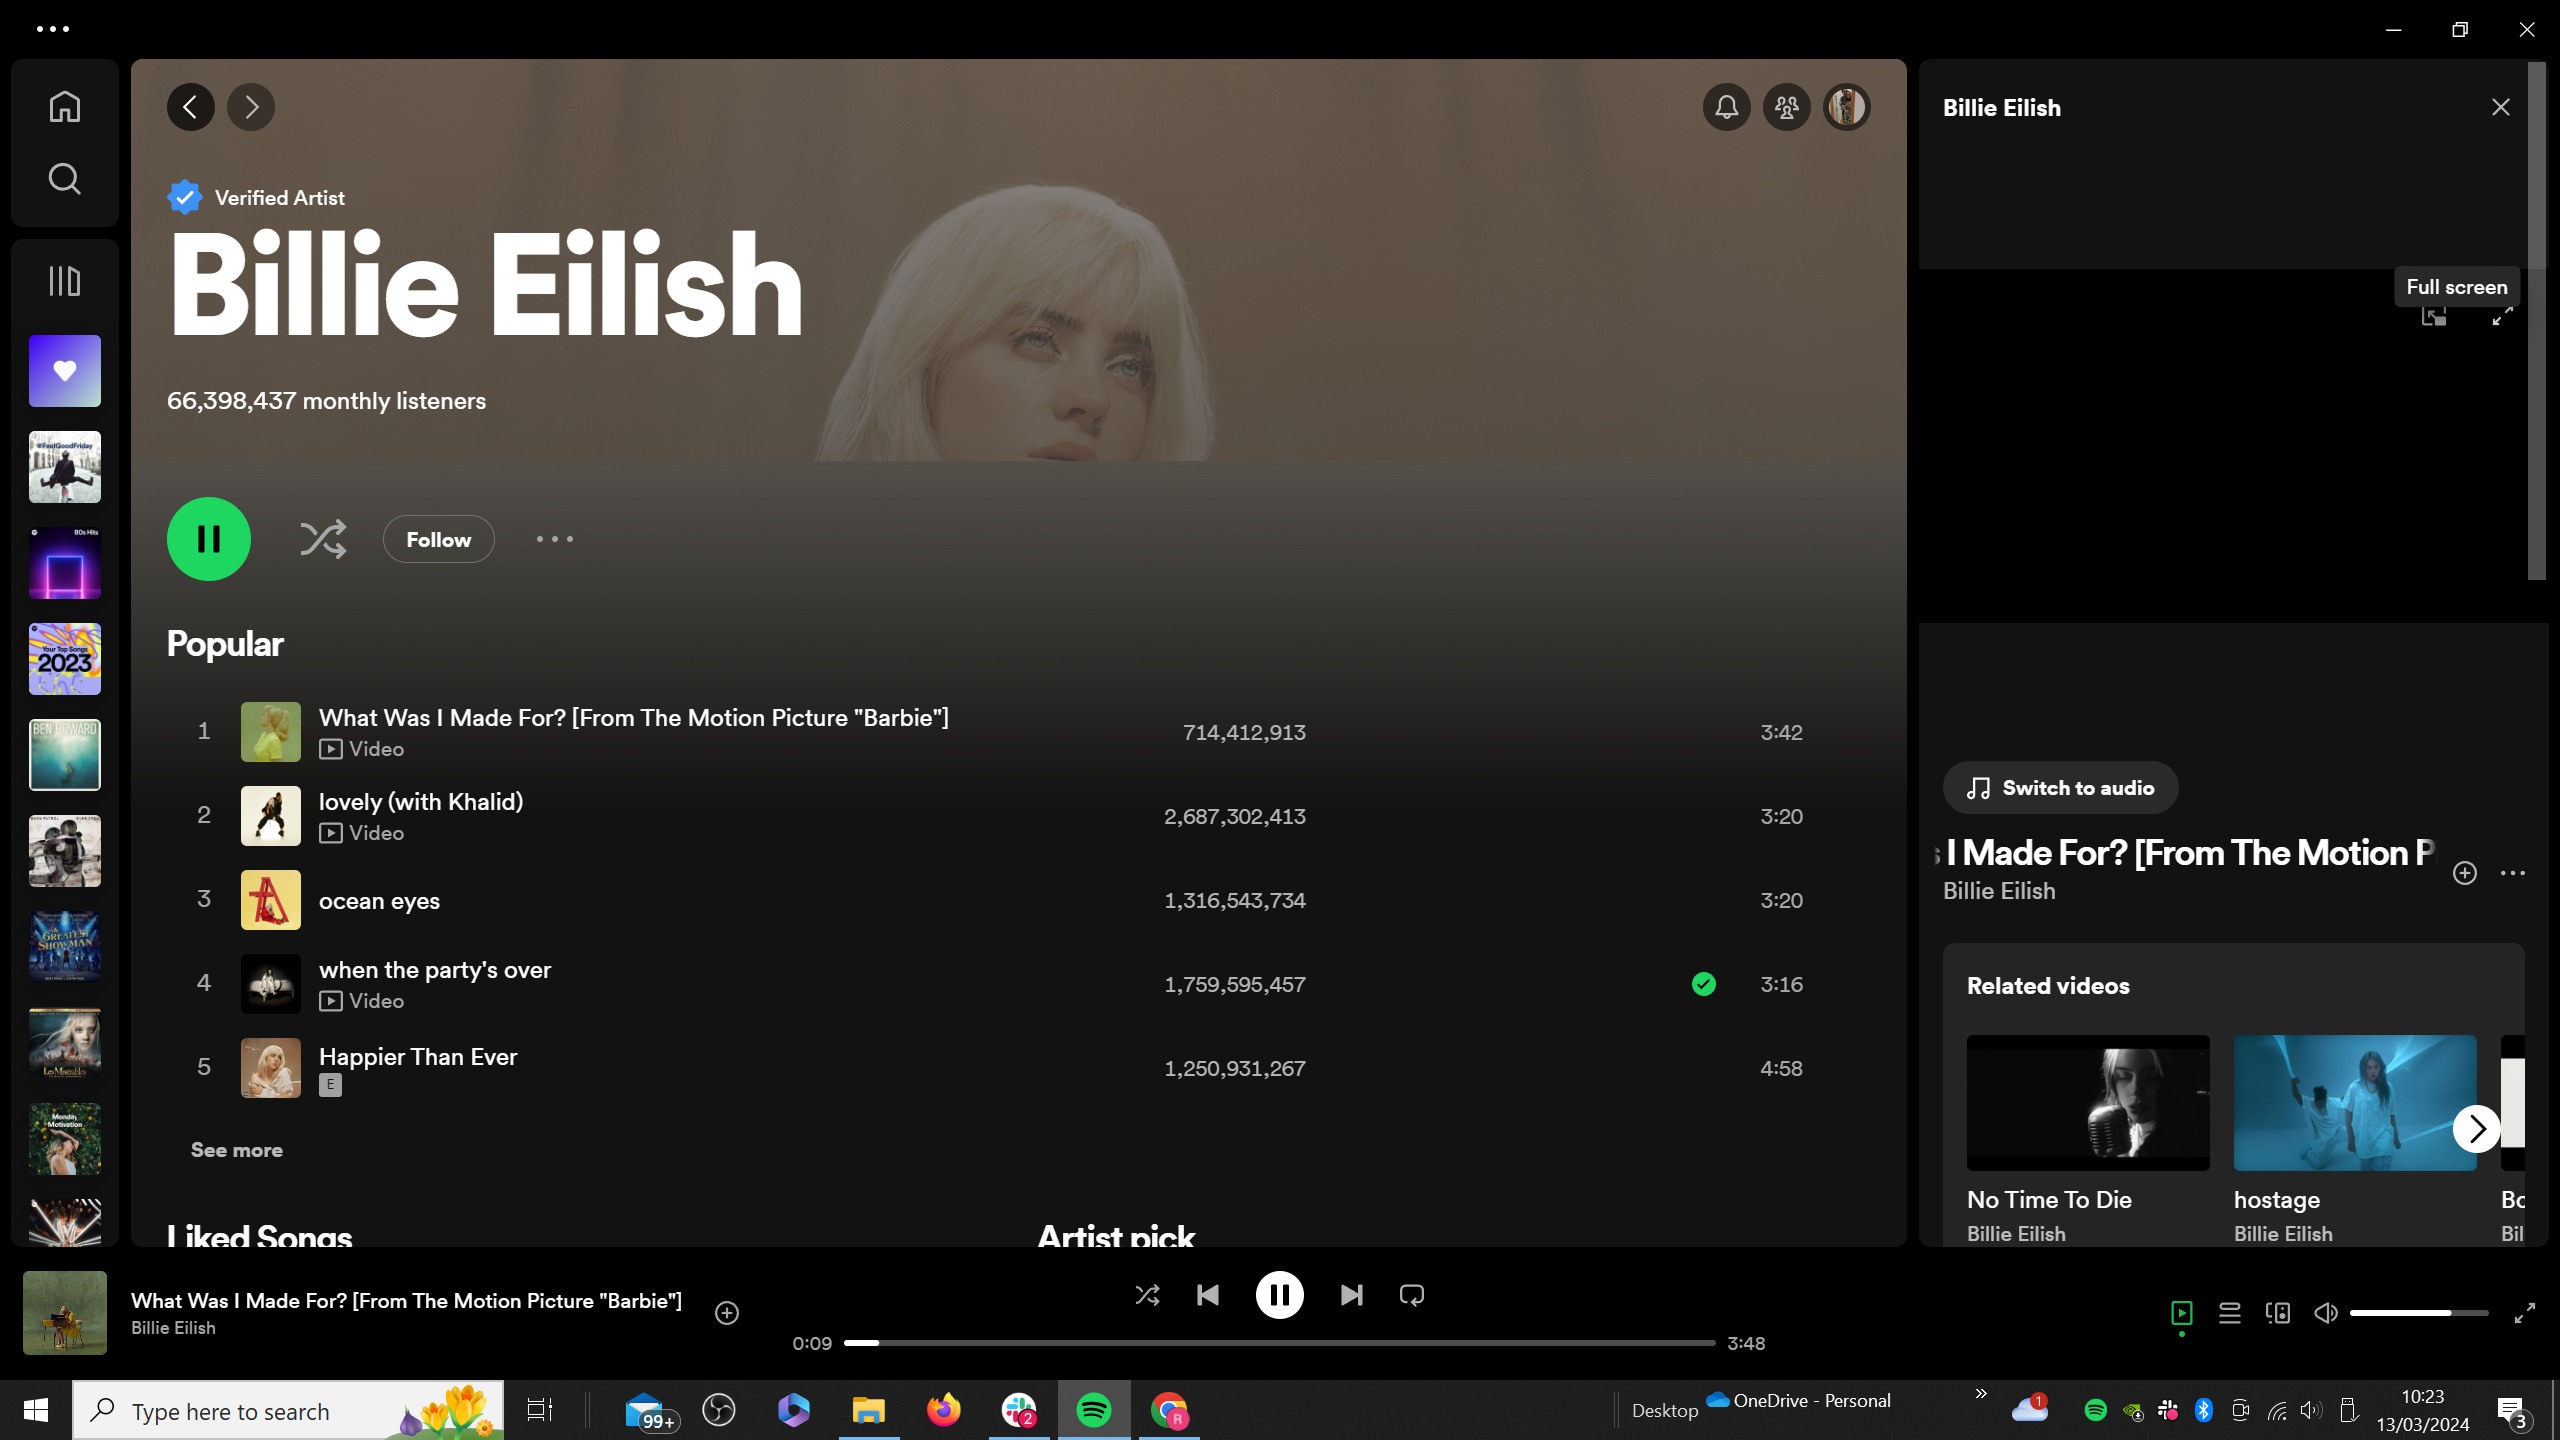2560x1440 pixels.
Task: Open the What's New bell notifications
Action: [x=1727, y=107]
